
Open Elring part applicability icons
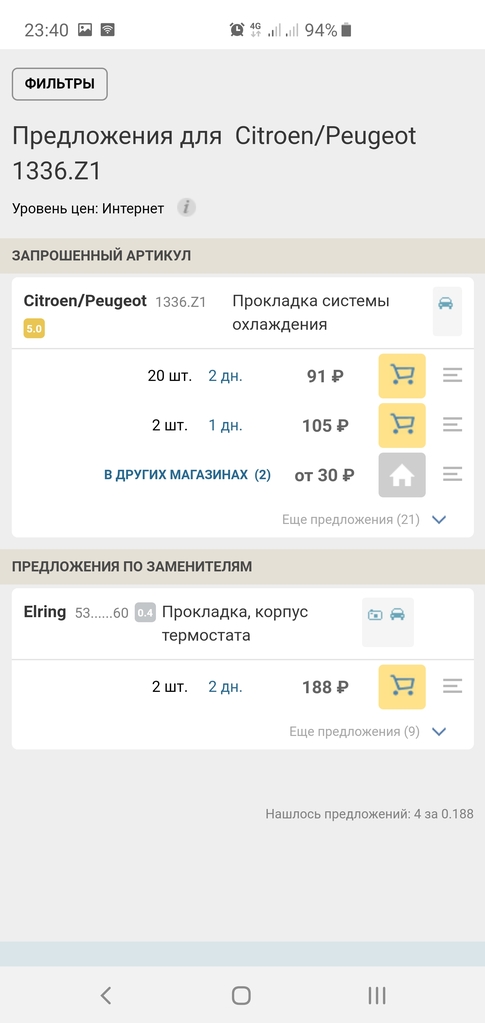pyautogui.click(x=388, y=622)
